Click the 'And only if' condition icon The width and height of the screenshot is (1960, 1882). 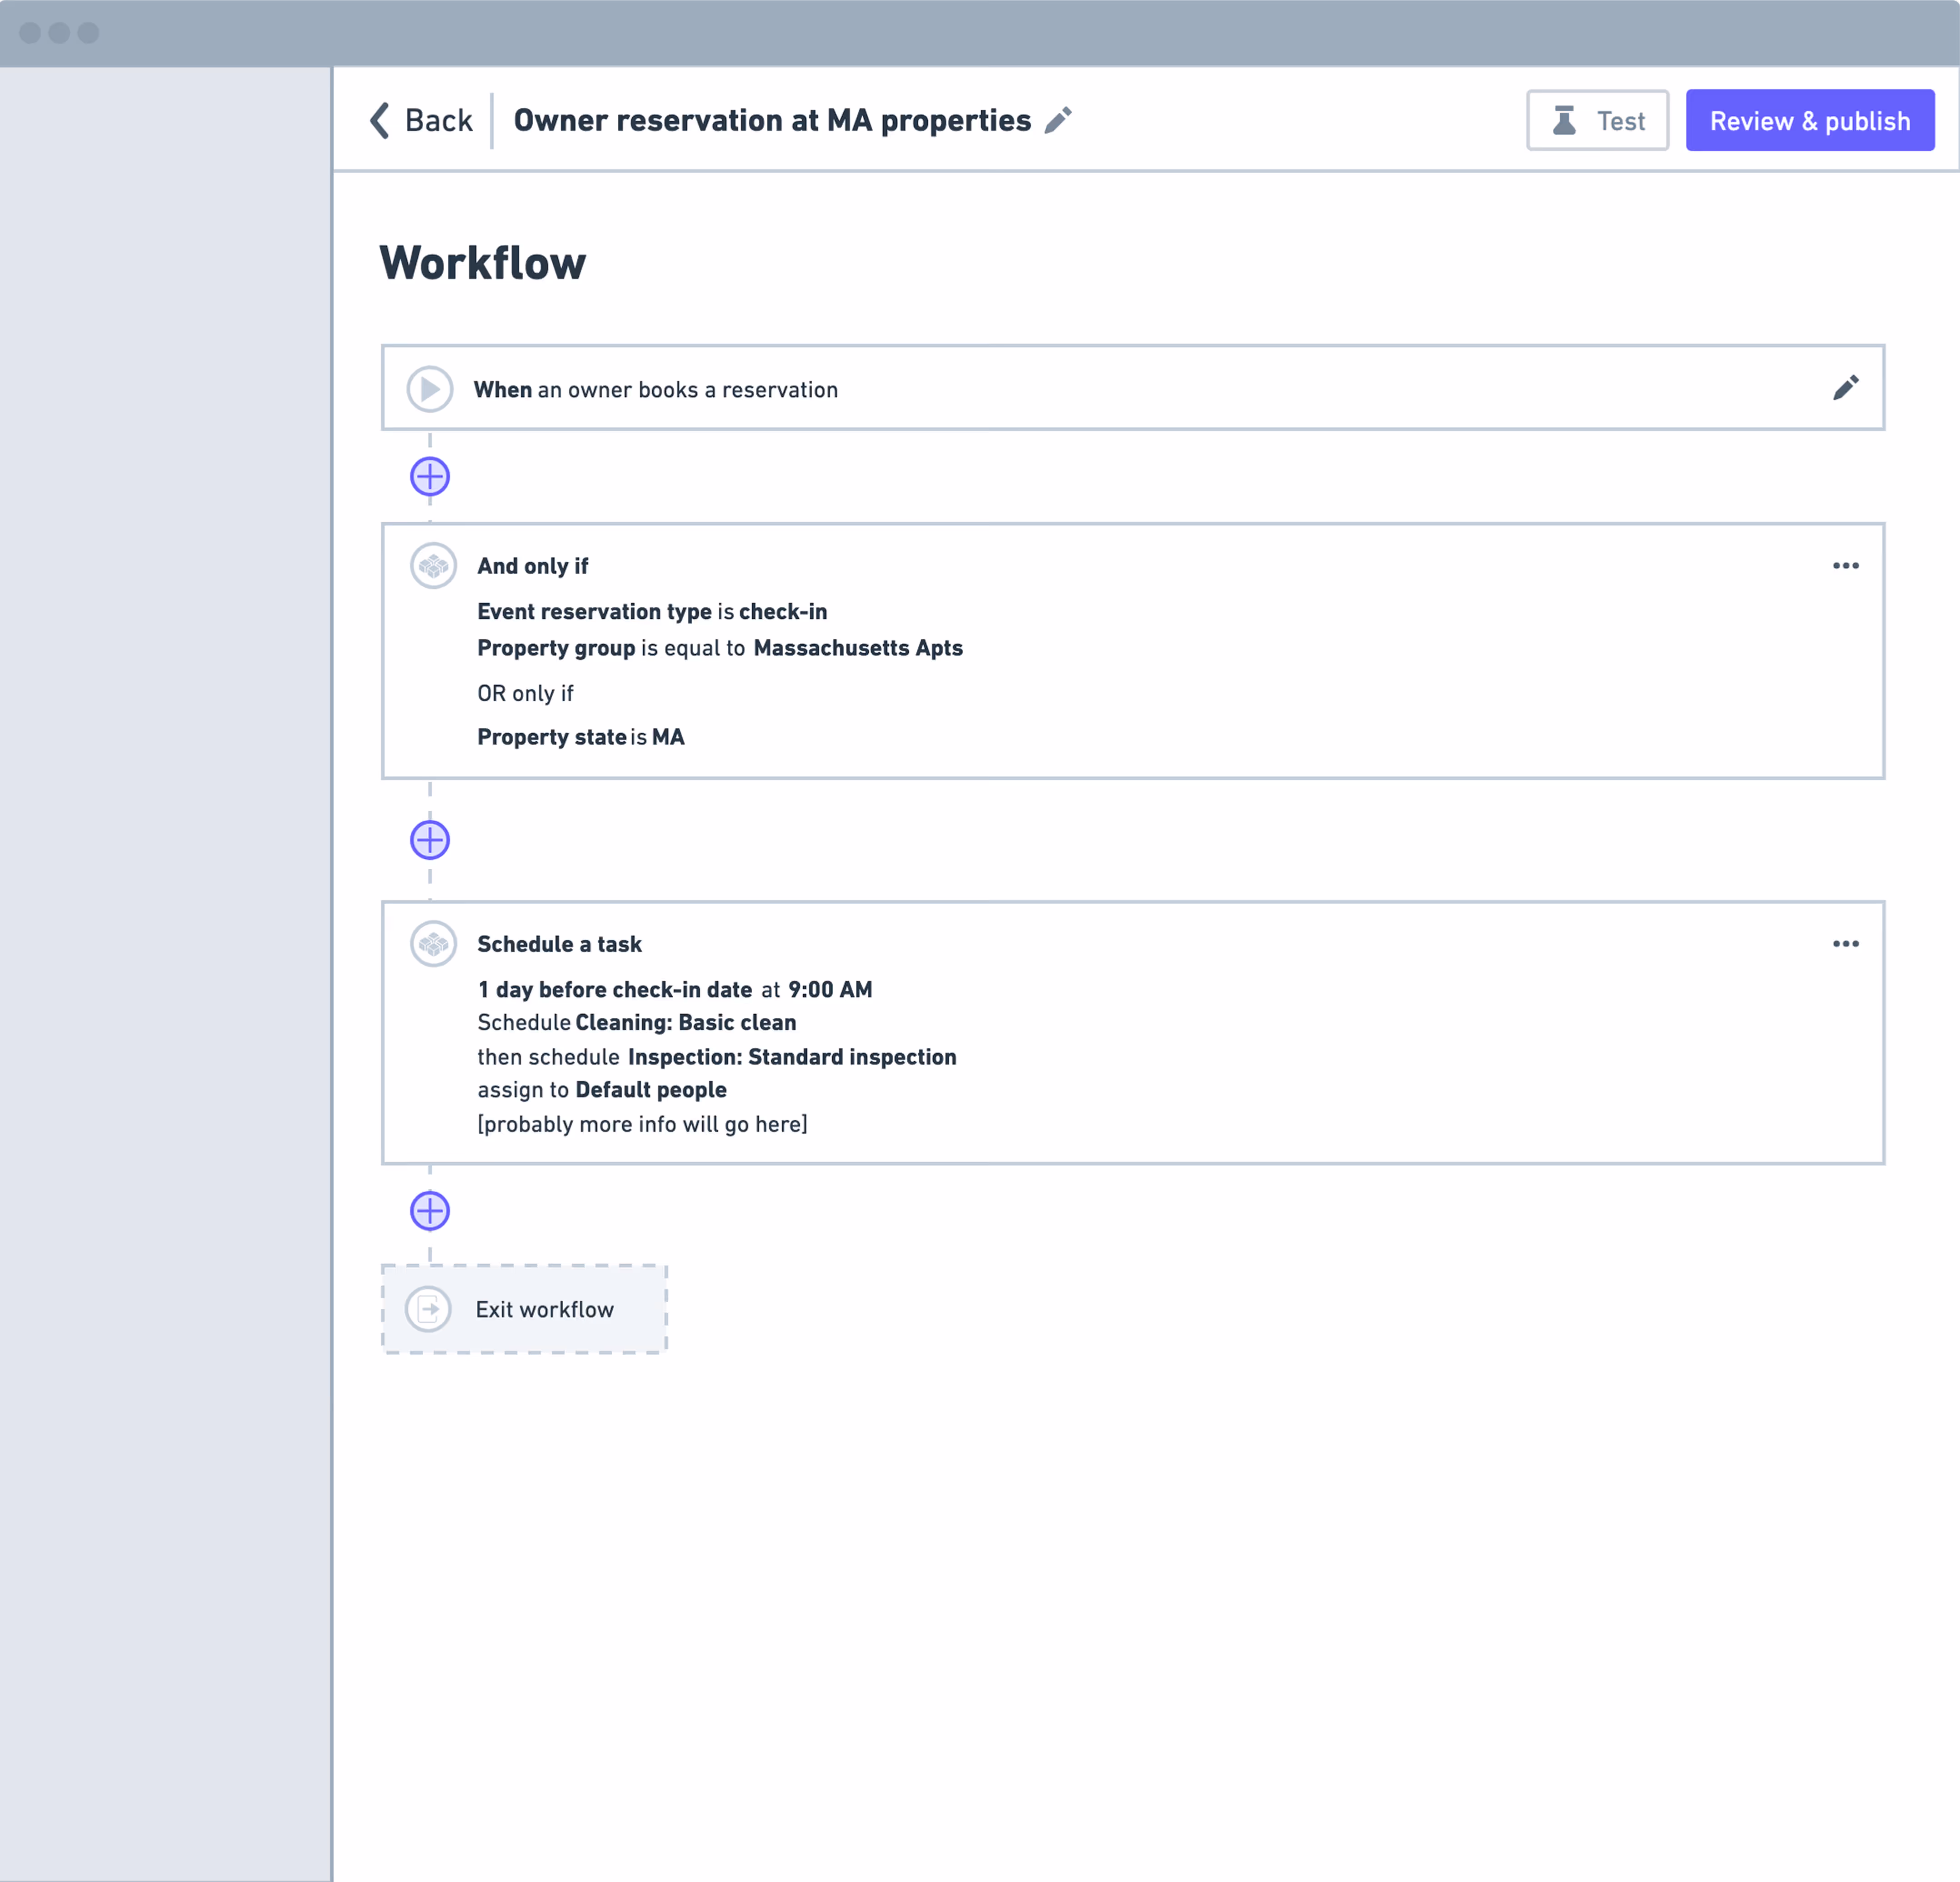pyautogui.click(x=433, y=566)
